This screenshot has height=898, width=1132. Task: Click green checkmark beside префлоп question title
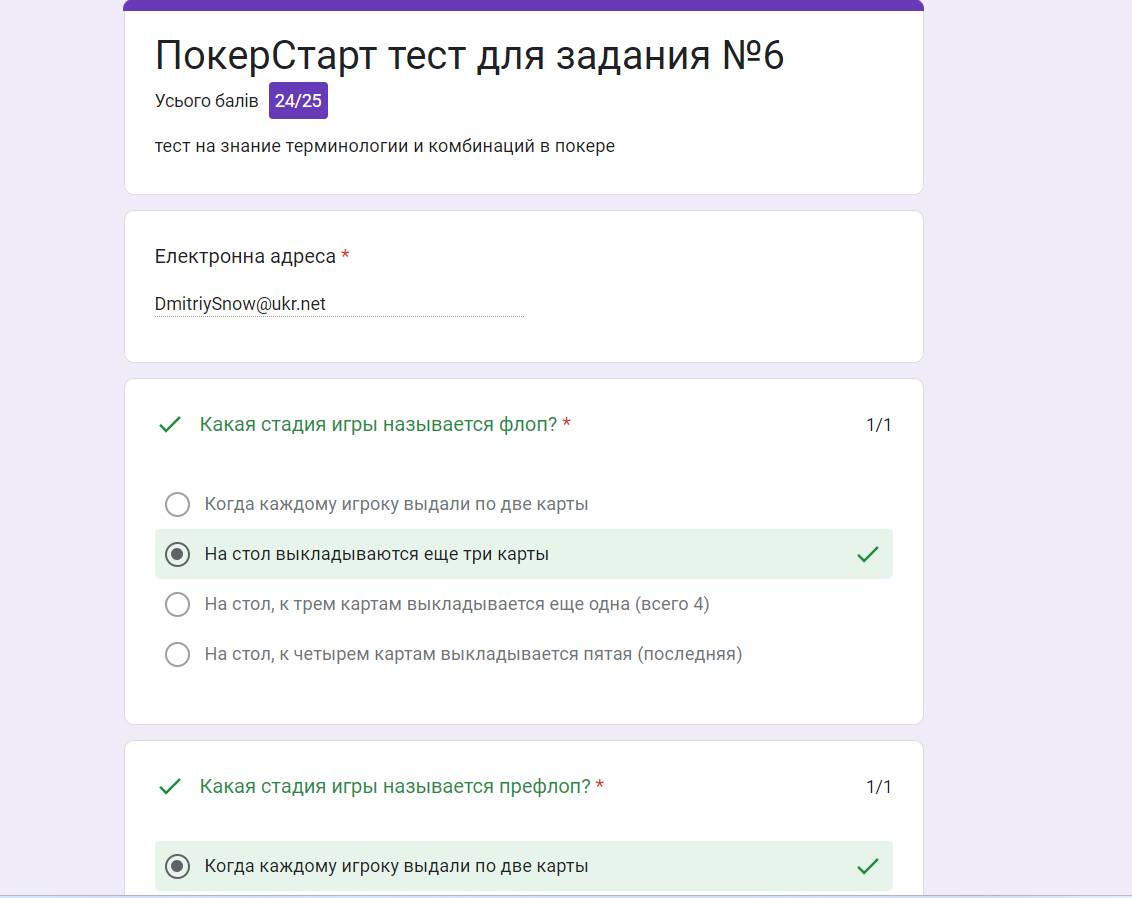click(x=170, y=786)
